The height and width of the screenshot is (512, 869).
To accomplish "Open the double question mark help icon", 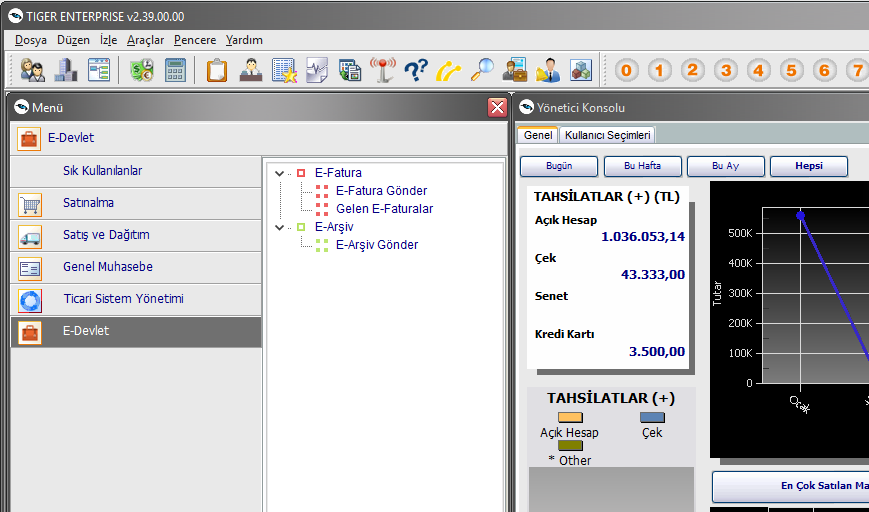I will [x=416, y=70].
